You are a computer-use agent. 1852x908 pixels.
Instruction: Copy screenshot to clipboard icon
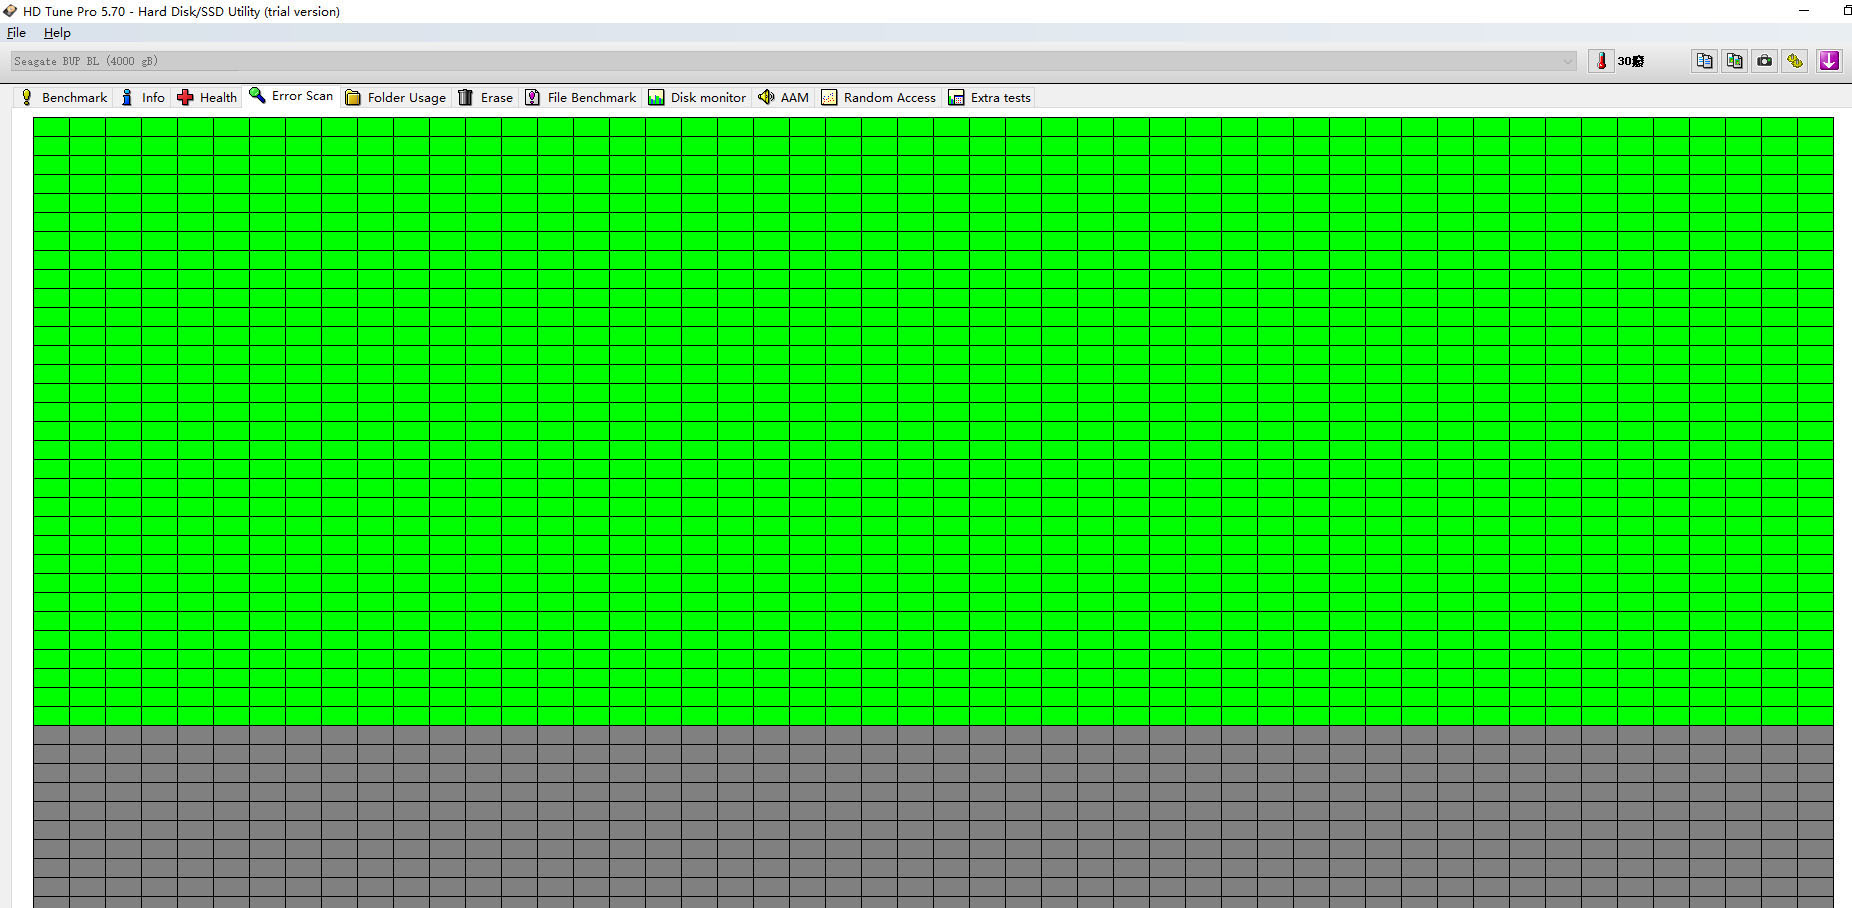(x=1734, y=61)
